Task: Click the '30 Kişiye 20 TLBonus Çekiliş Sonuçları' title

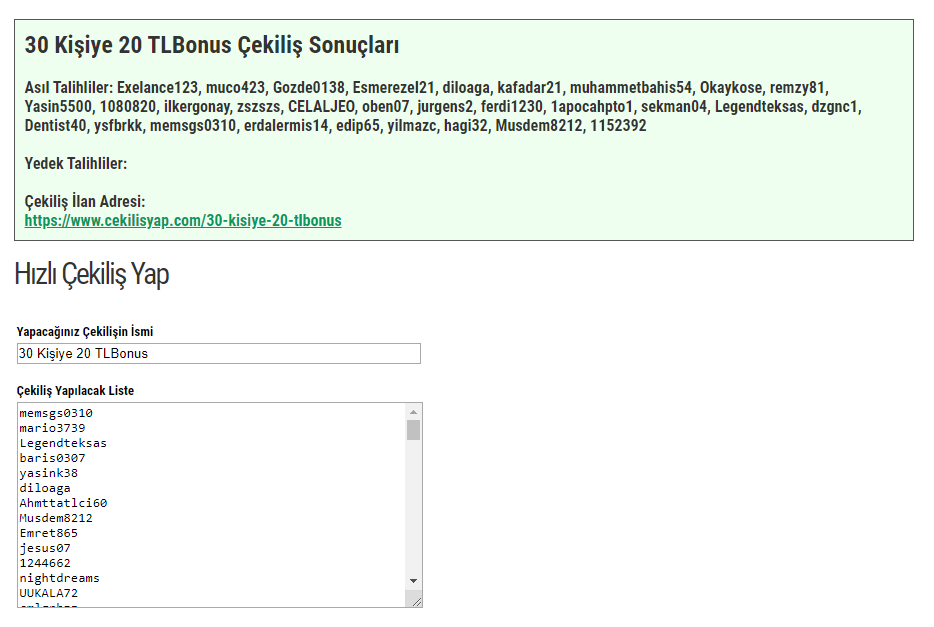Action: point(212,46)
